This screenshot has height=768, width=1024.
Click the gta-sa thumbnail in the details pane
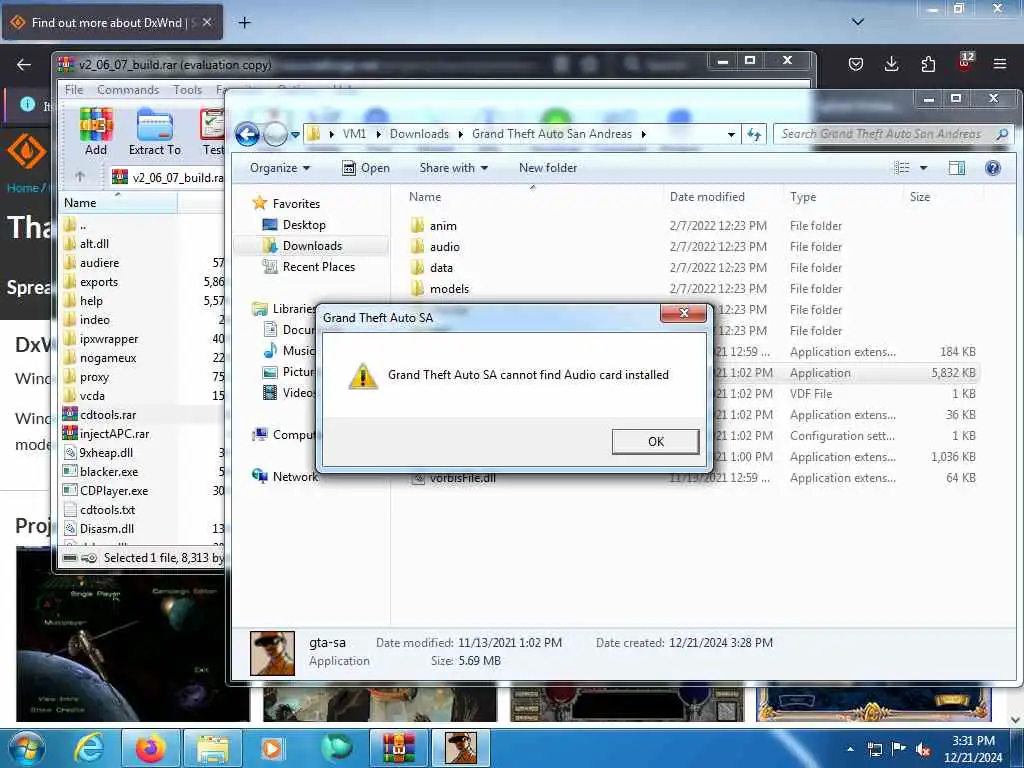point(272,652)
